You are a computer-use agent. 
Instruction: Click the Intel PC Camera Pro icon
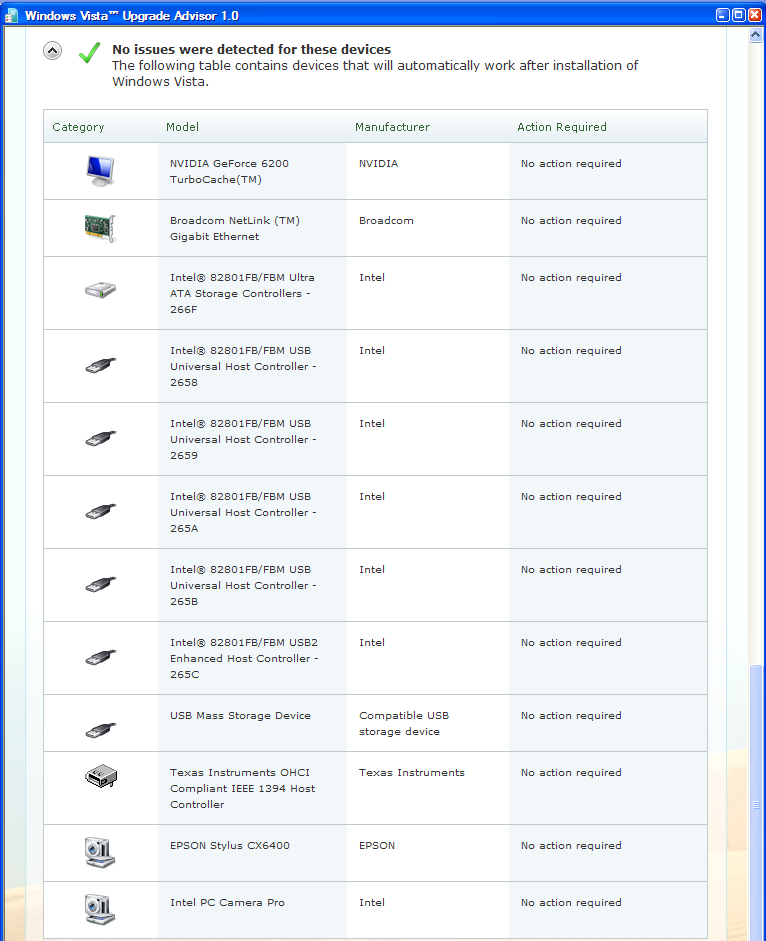coord(100,909)
